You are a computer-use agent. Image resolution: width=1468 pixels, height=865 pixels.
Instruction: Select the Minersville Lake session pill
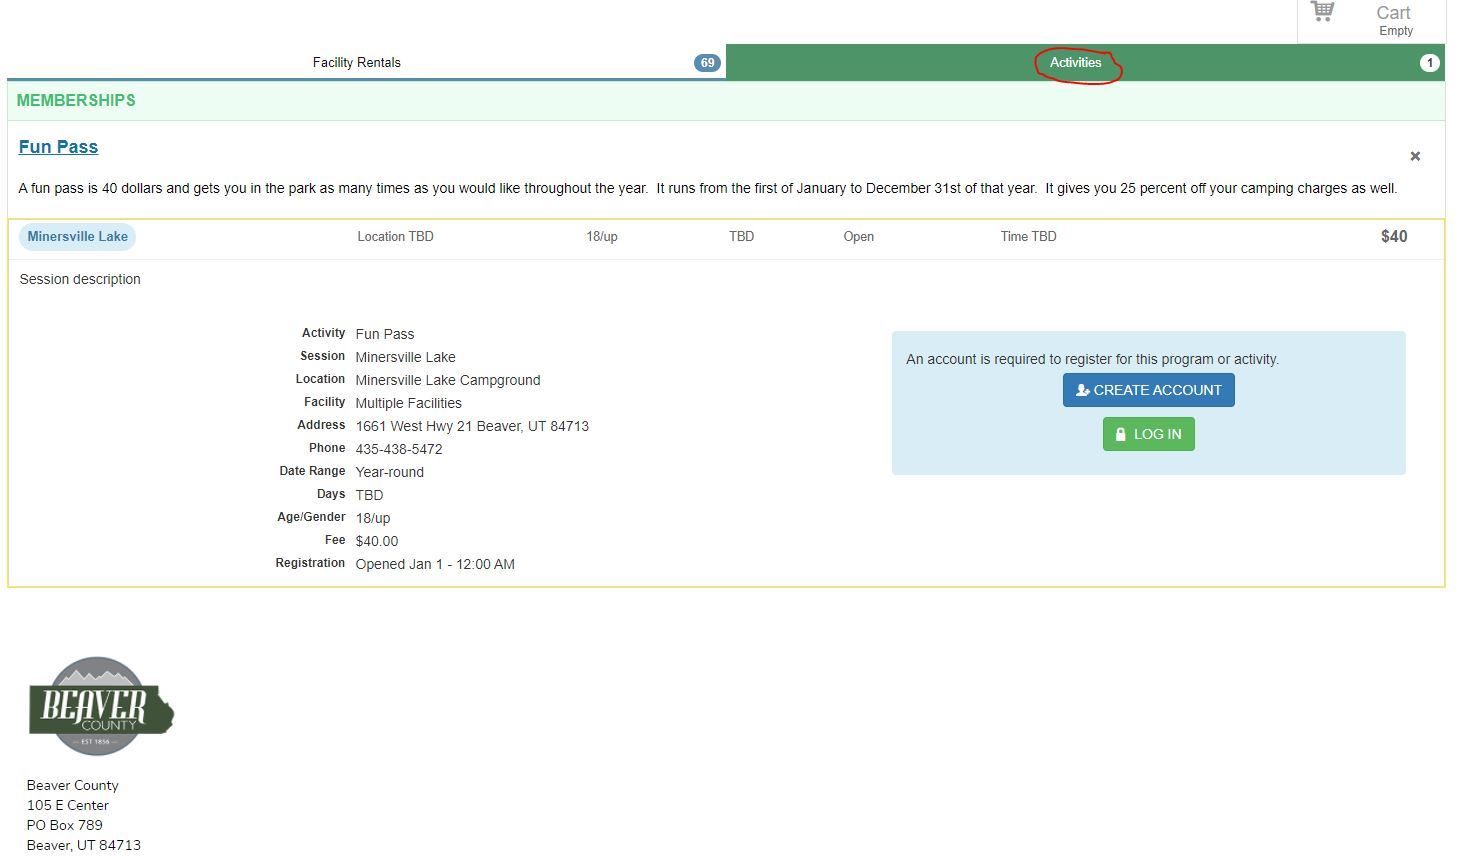pyautogui.click(x=77, y=237)
